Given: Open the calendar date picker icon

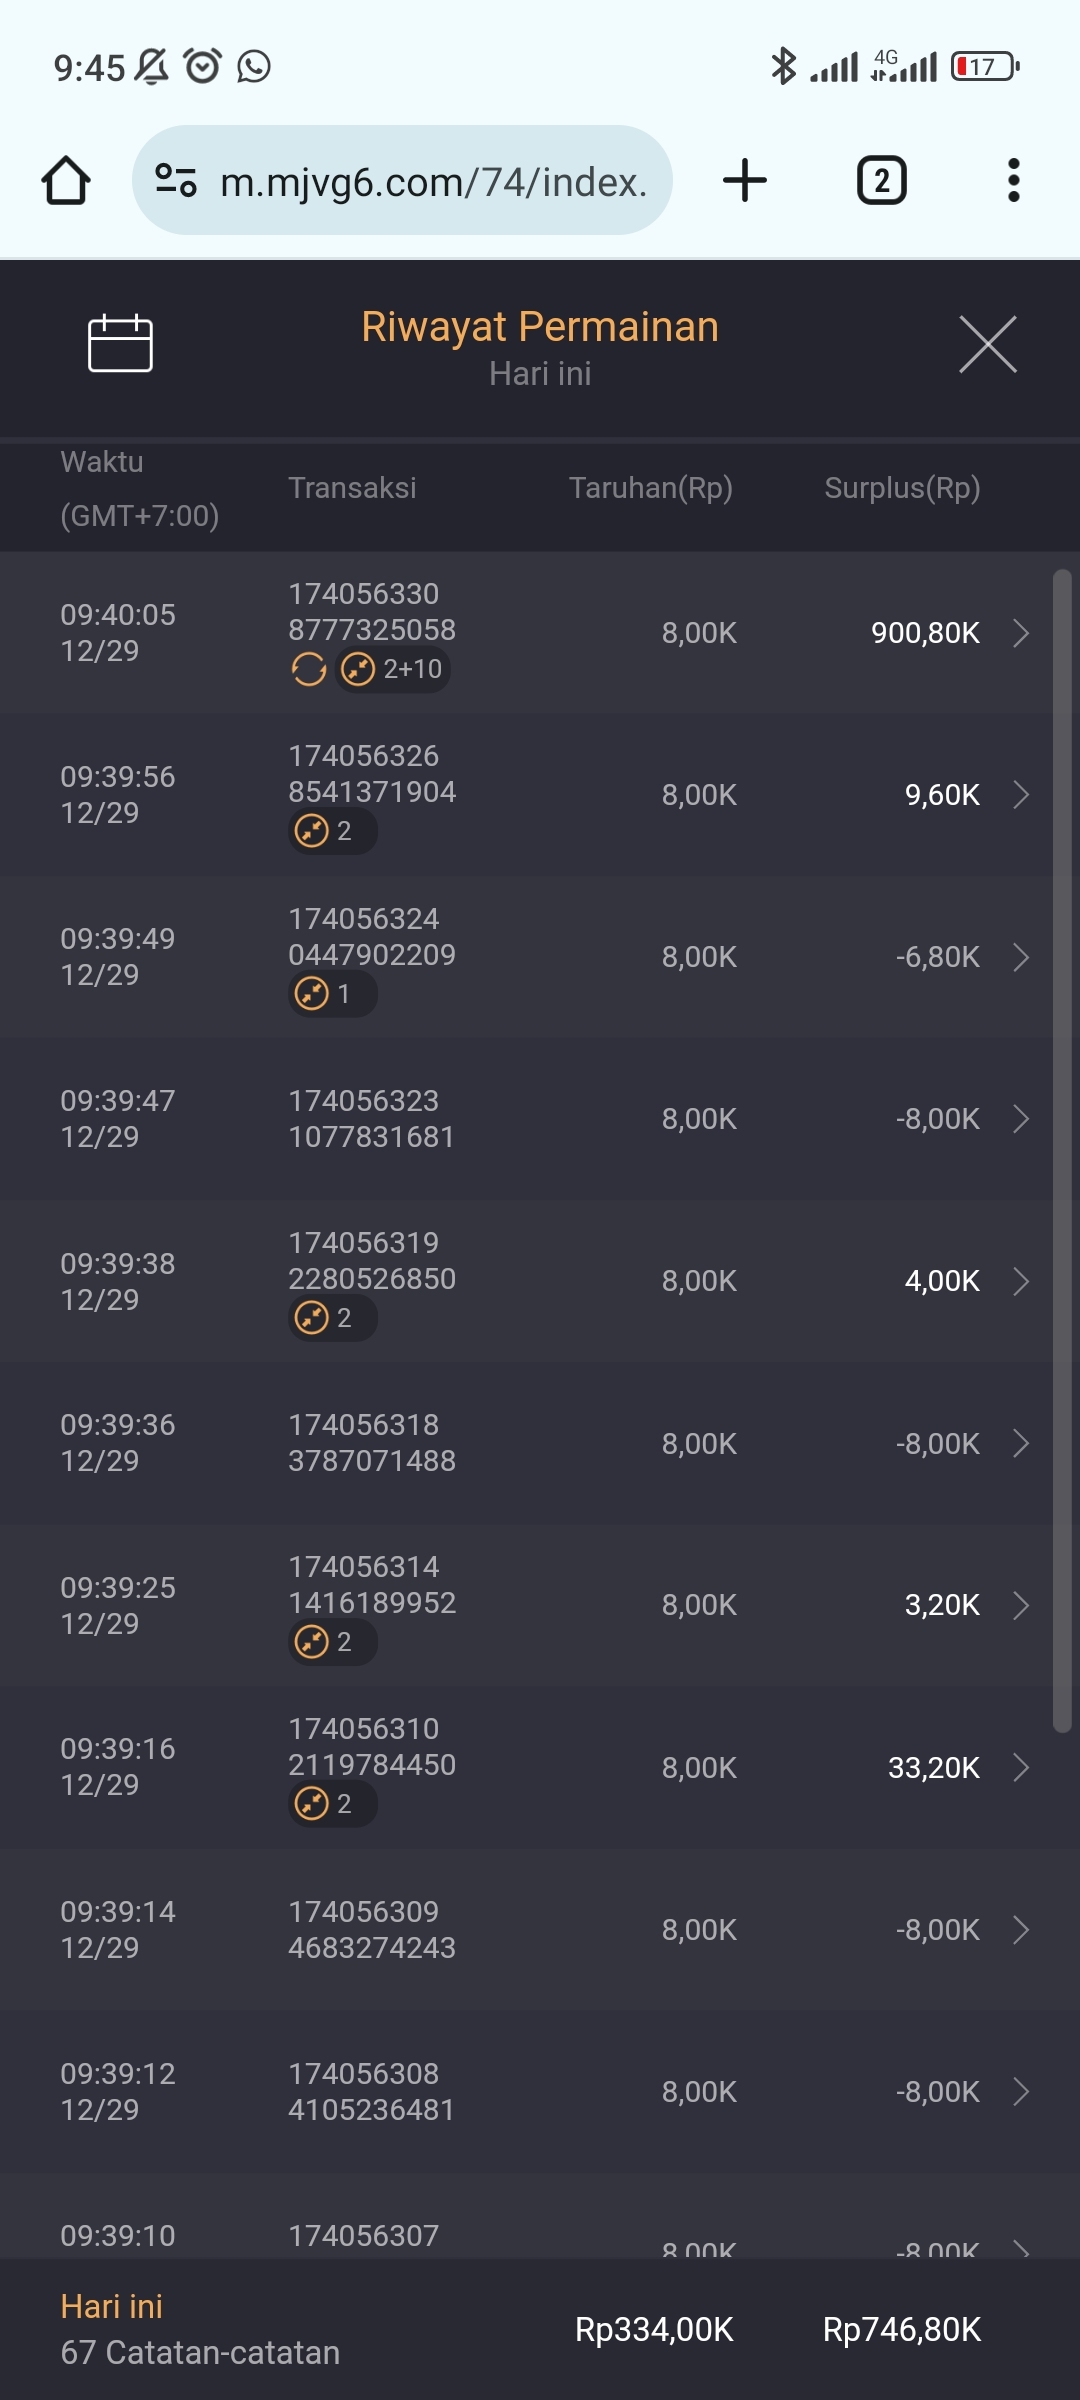Looking at the screenshot, I should 120,344.
